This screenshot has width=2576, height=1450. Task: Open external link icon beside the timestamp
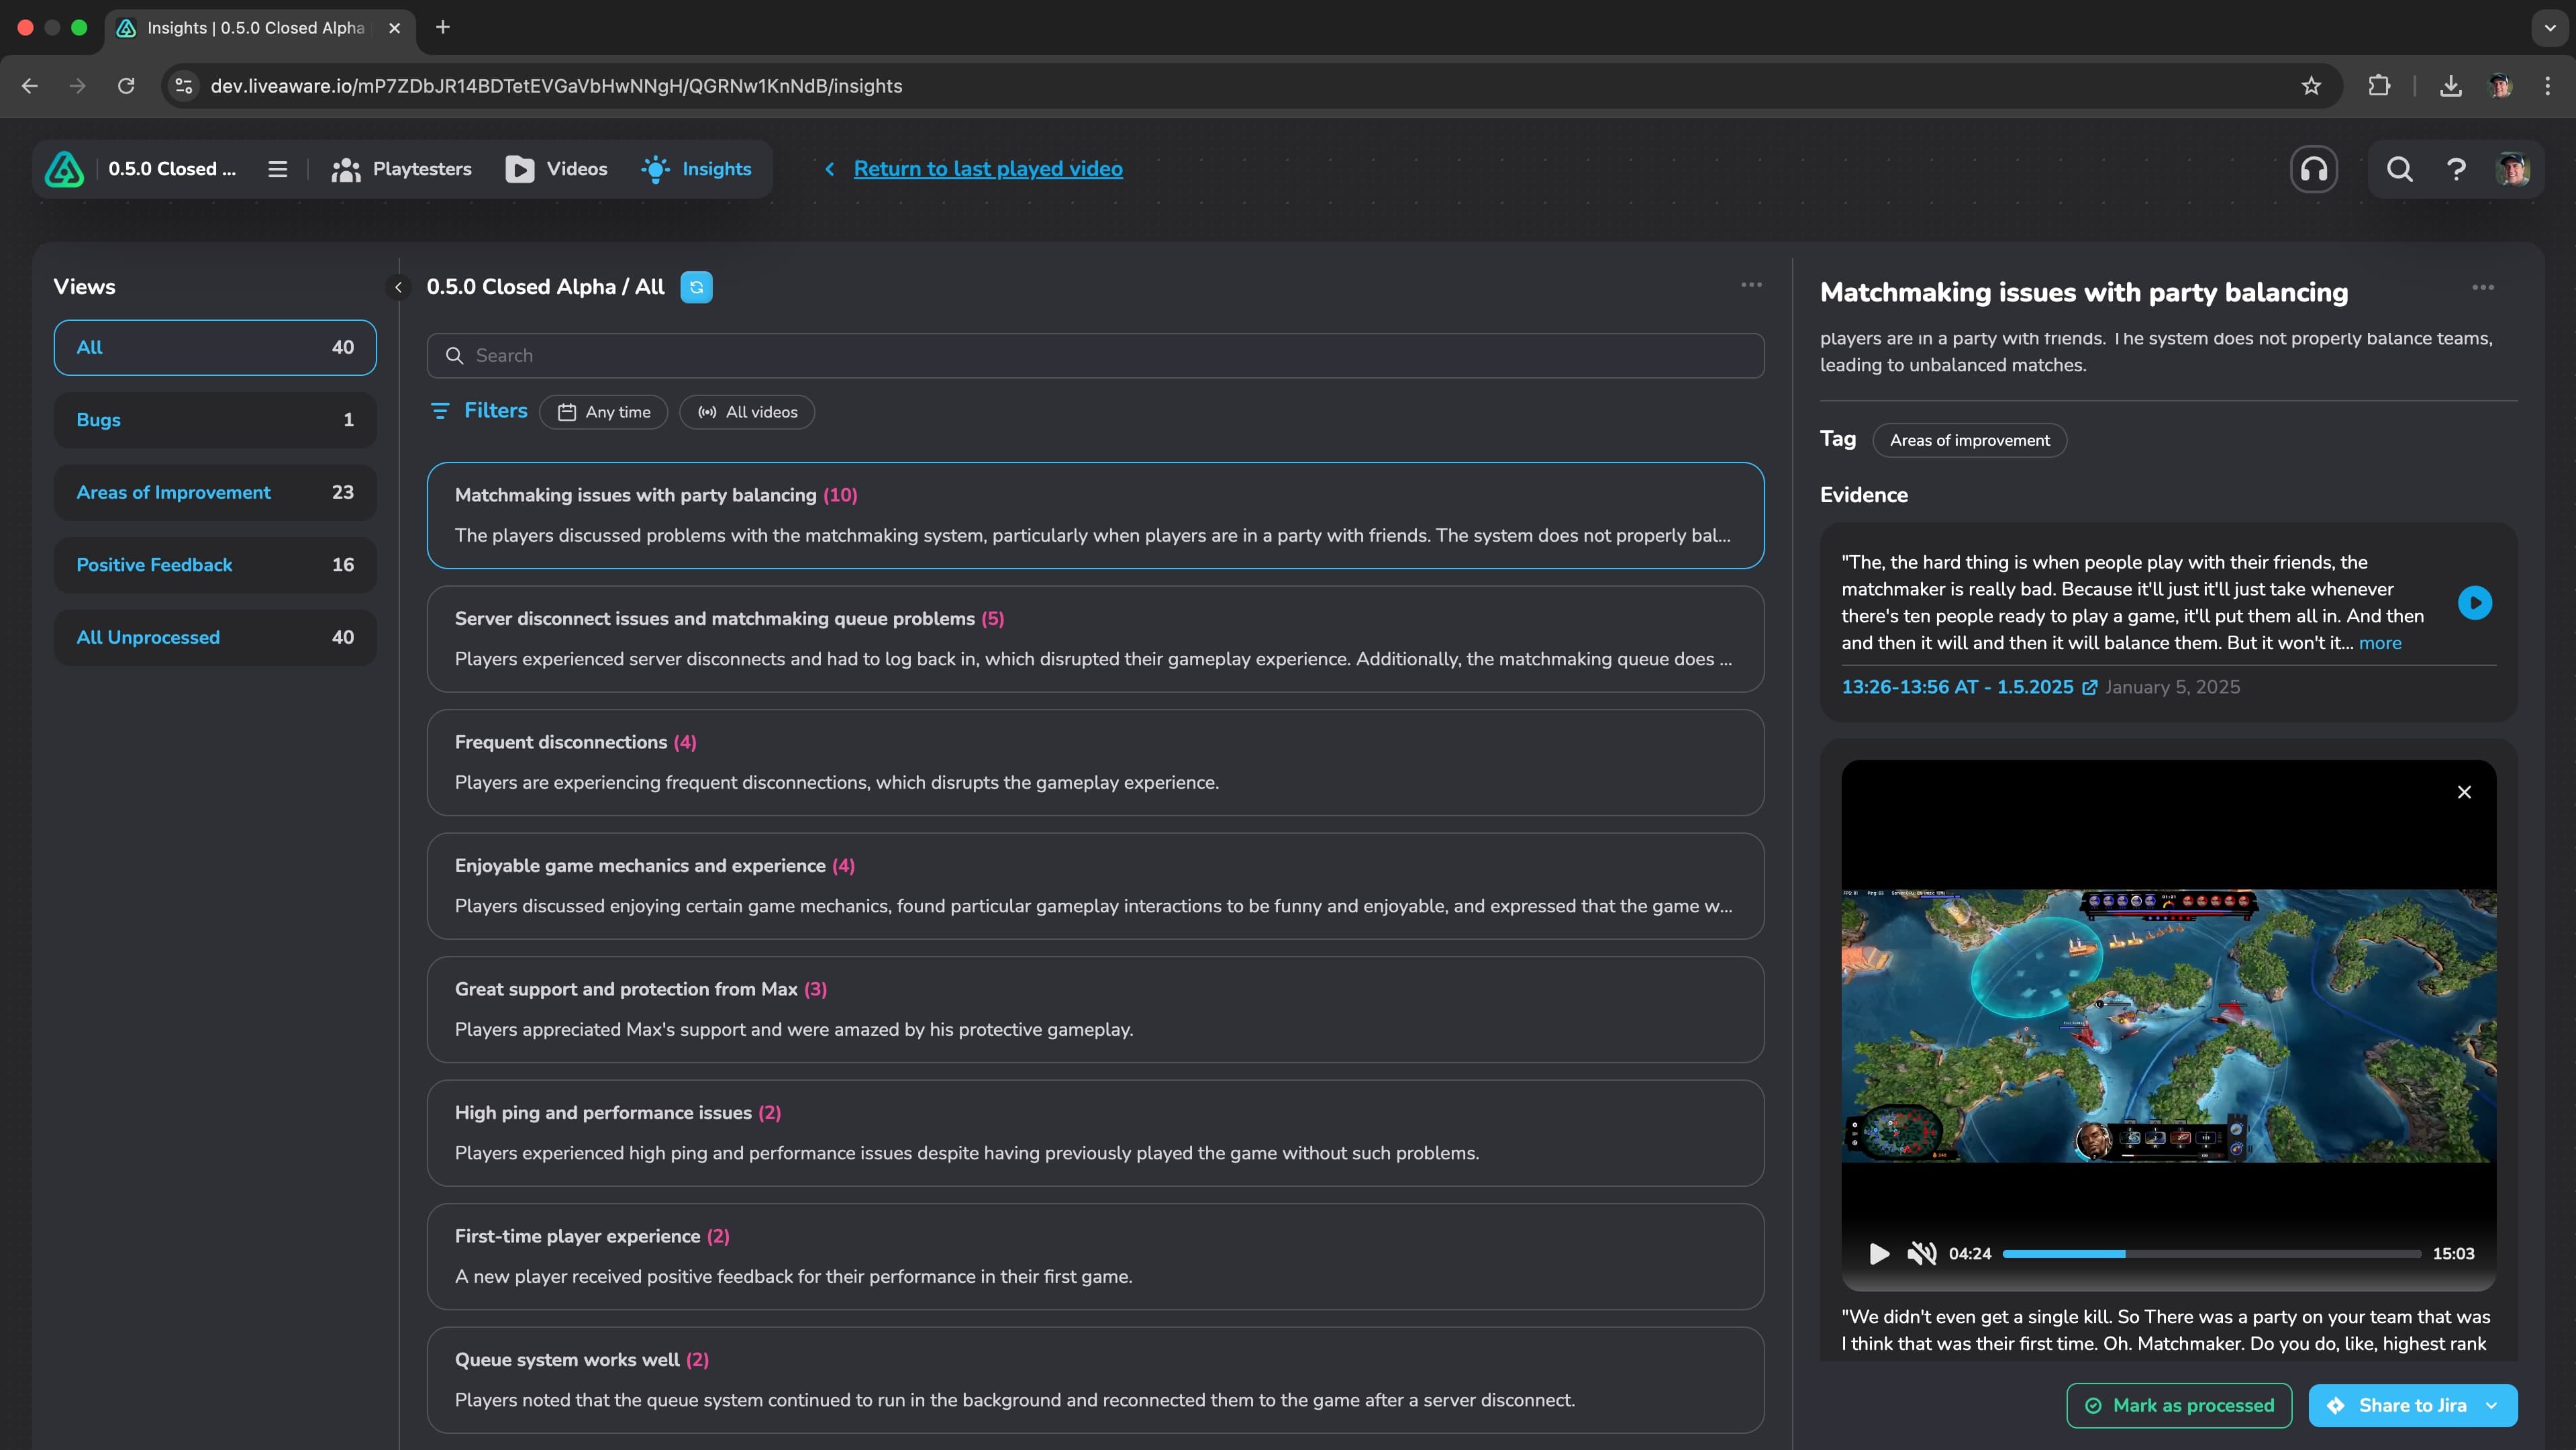pos(2089,687)
